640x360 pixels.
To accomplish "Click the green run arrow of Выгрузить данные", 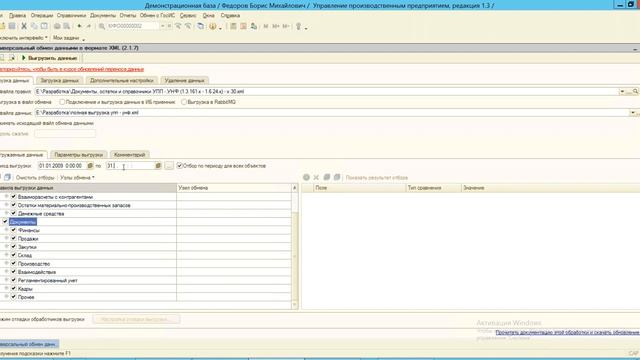I will [x=24, y=58].
